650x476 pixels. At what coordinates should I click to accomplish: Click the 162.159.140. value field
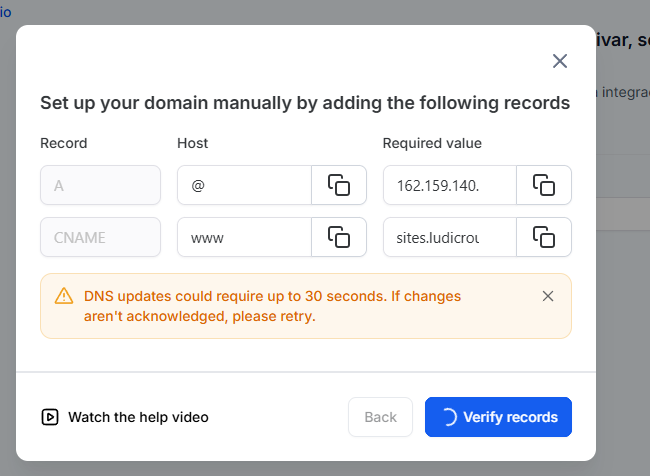click(x=449, y=185)
